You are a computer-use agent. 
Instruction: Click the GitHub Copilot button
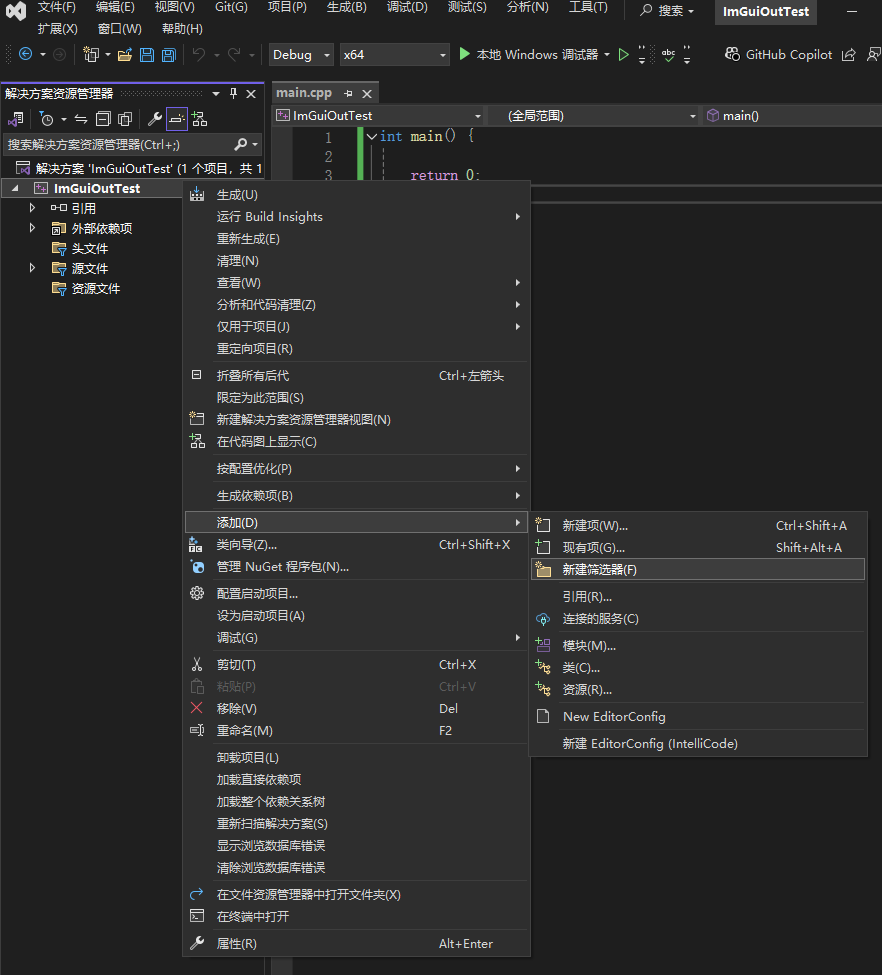(x=778, y=55)
